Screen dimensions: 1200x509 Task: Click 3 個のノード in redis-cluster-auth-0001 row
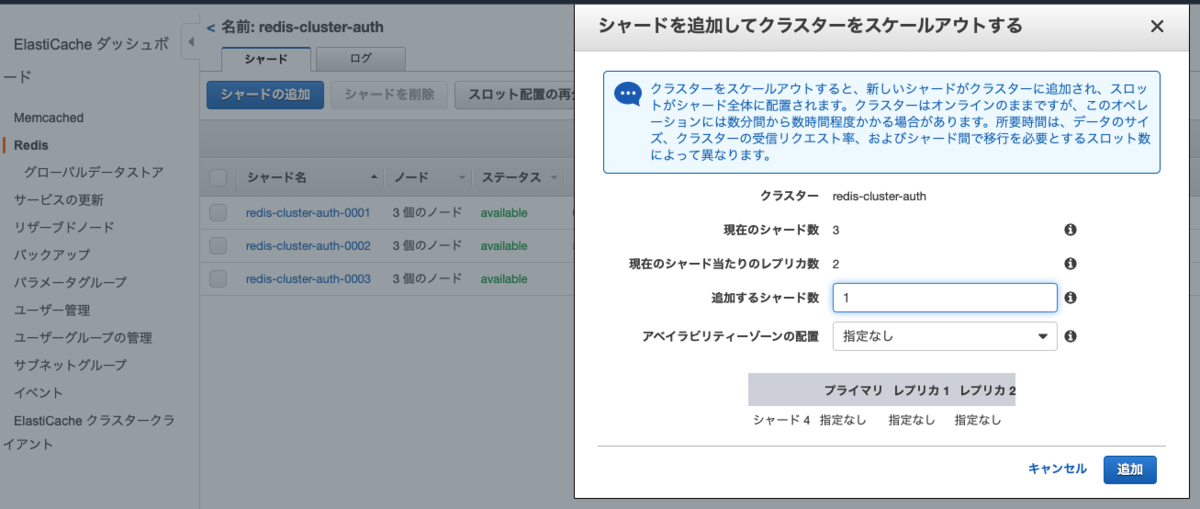427,213
